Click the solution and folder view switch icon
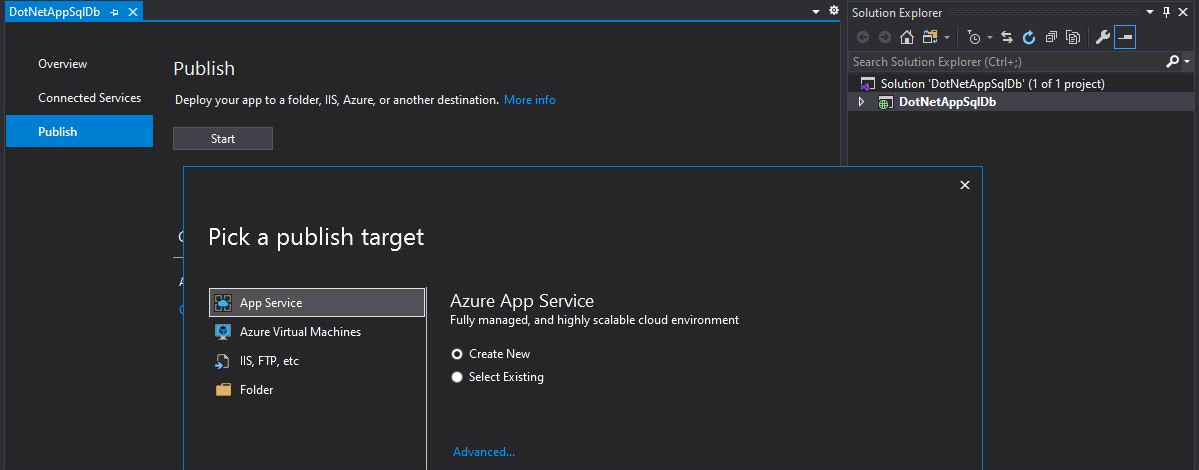Image resolution: width=1199 pixels, height=470 pixels. click(x=929, y=38)
